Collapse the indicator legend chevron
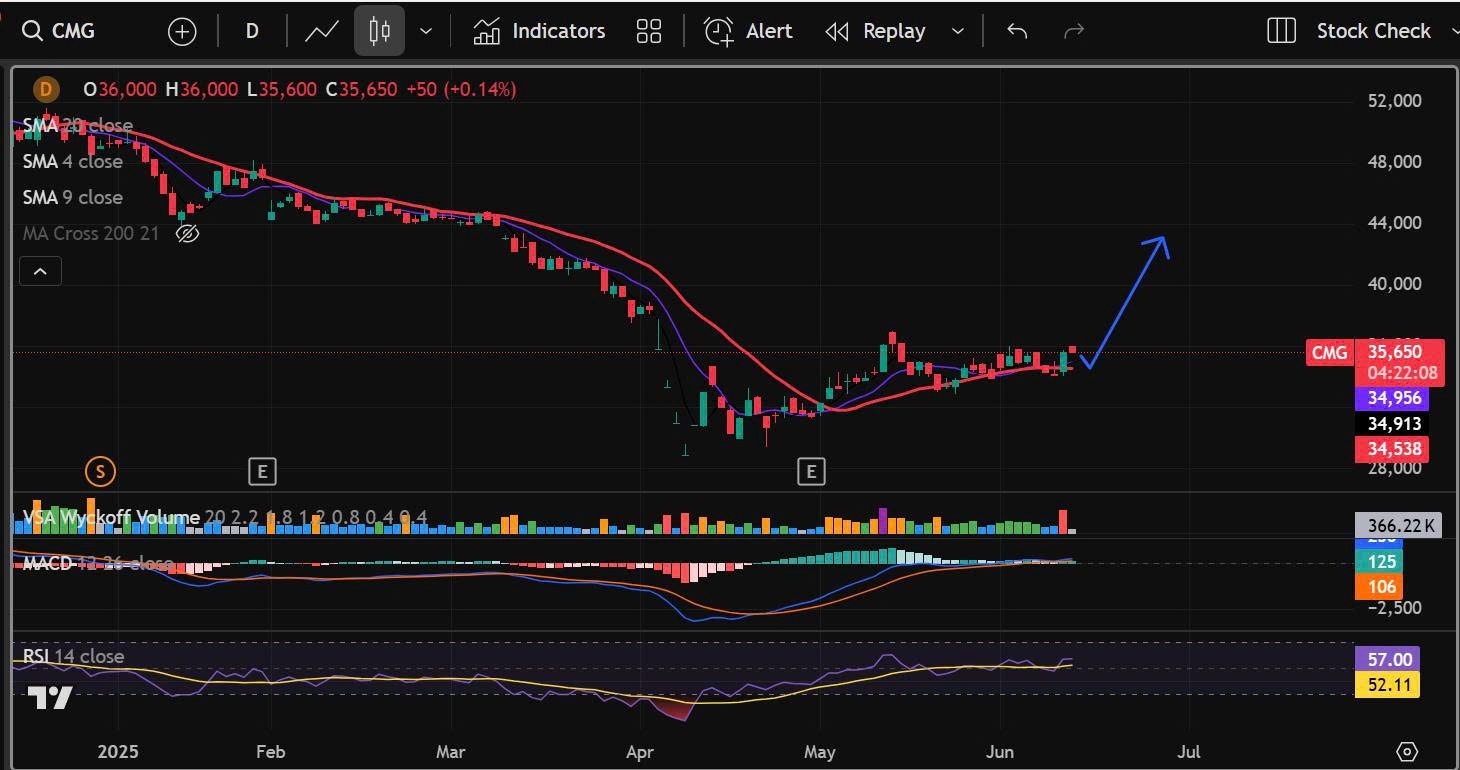 pos(40,271)
